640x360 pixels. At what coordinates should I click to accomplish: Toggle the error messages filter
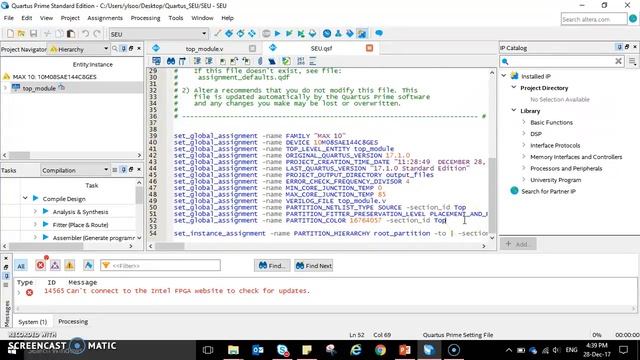(40, 266)
